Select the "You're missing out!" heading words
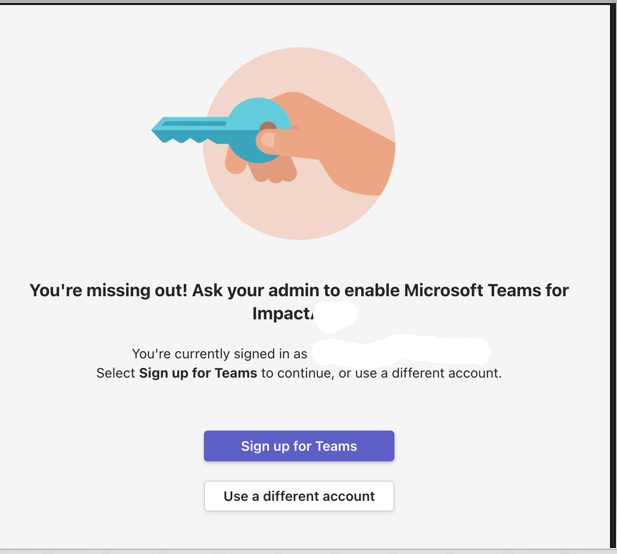617x554 pixels. [109, 290]
